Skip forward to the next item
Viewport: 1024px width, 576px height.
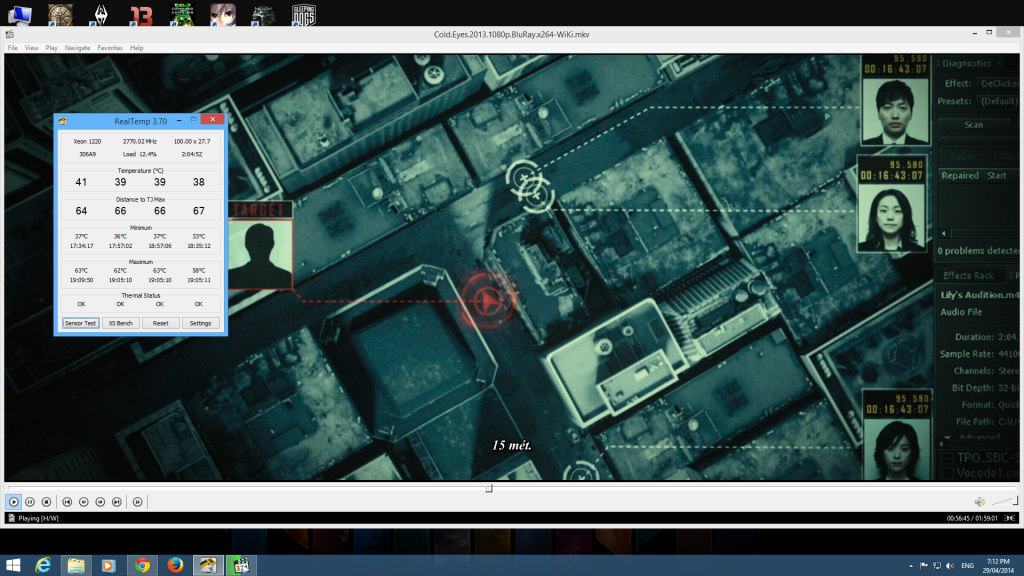(117, 502)
